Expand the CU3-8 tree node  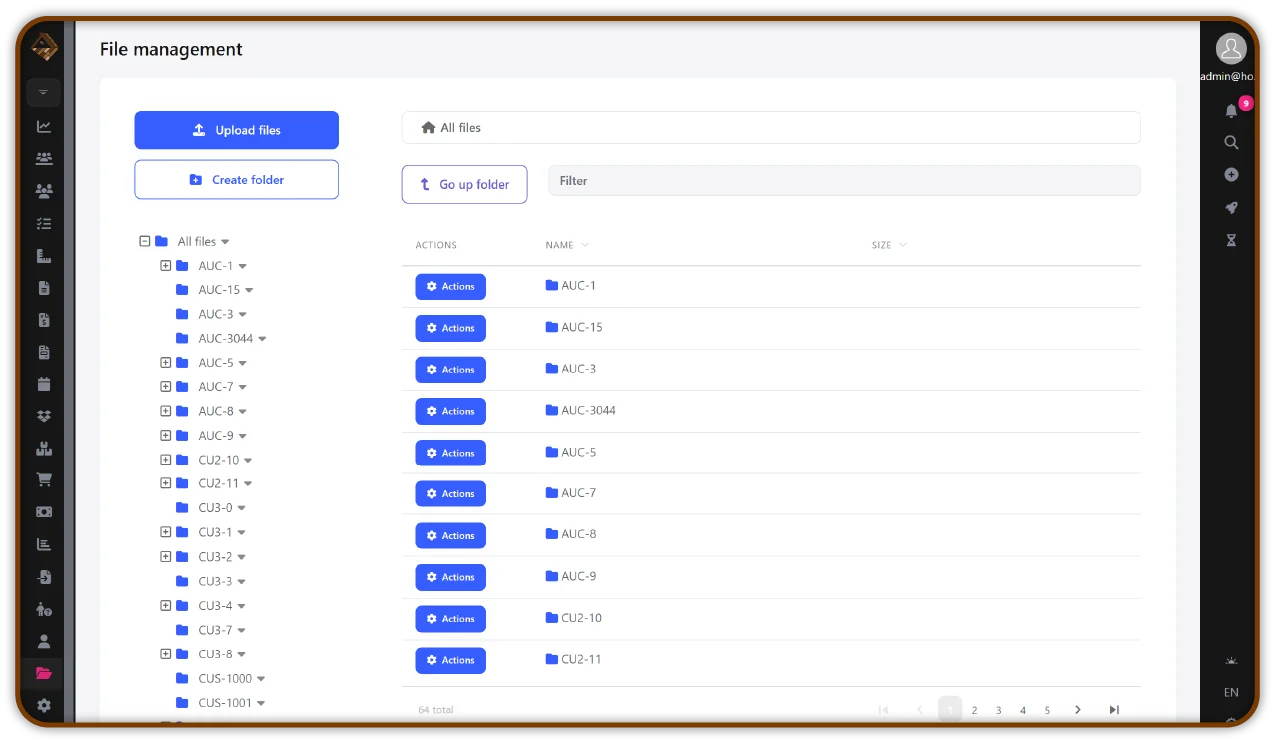point(166,654)
